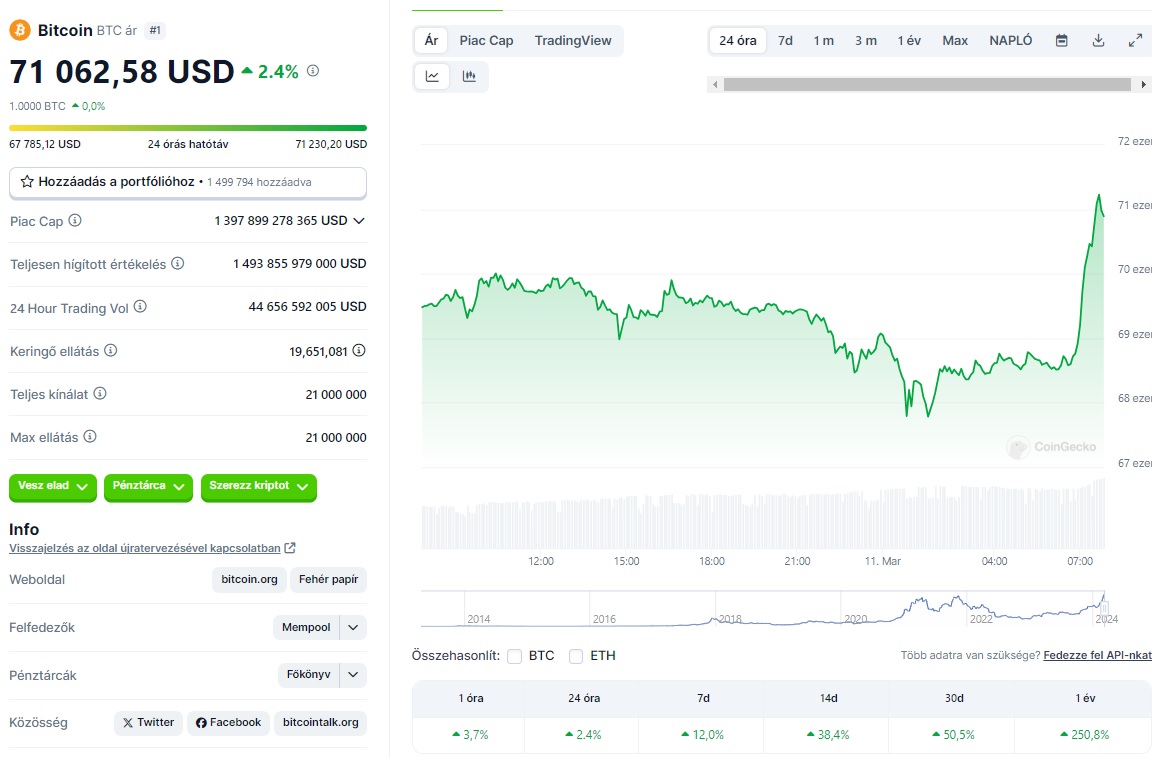Click the 24h price range bar

click(x=188, y=128)
